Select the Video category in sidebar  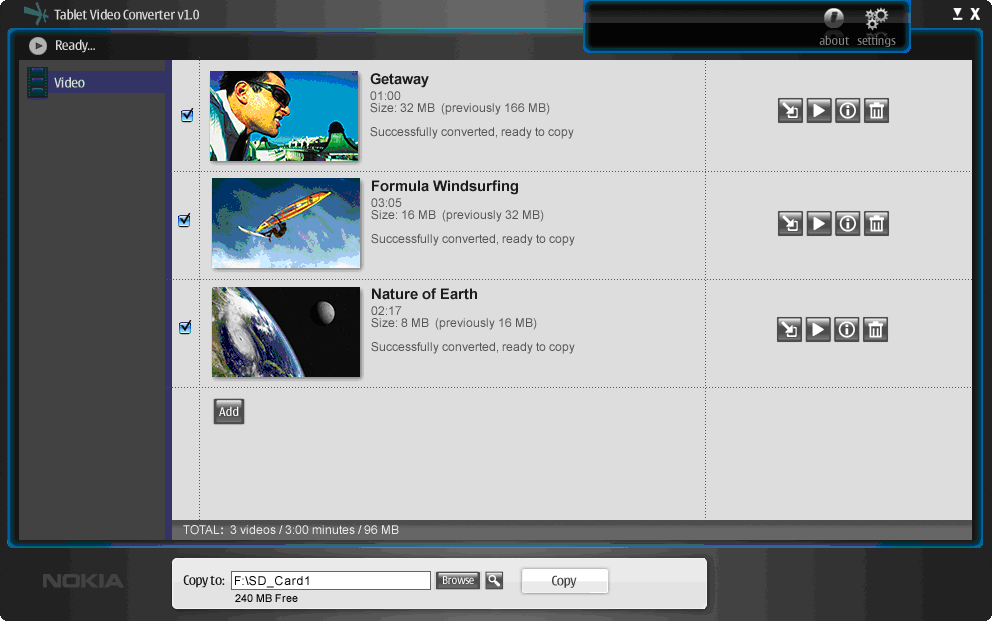[69, 83]
